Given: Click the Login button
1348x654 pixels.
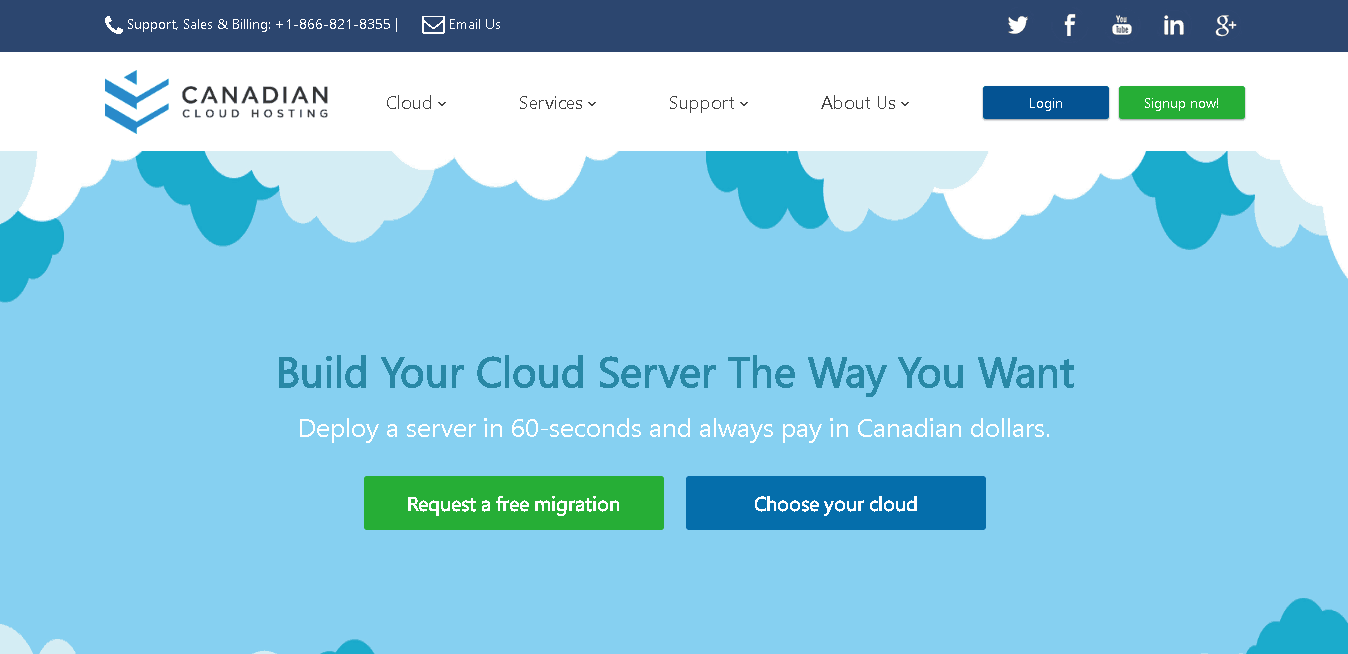Looking at the screenshot, I should (x=1046, y=103).
